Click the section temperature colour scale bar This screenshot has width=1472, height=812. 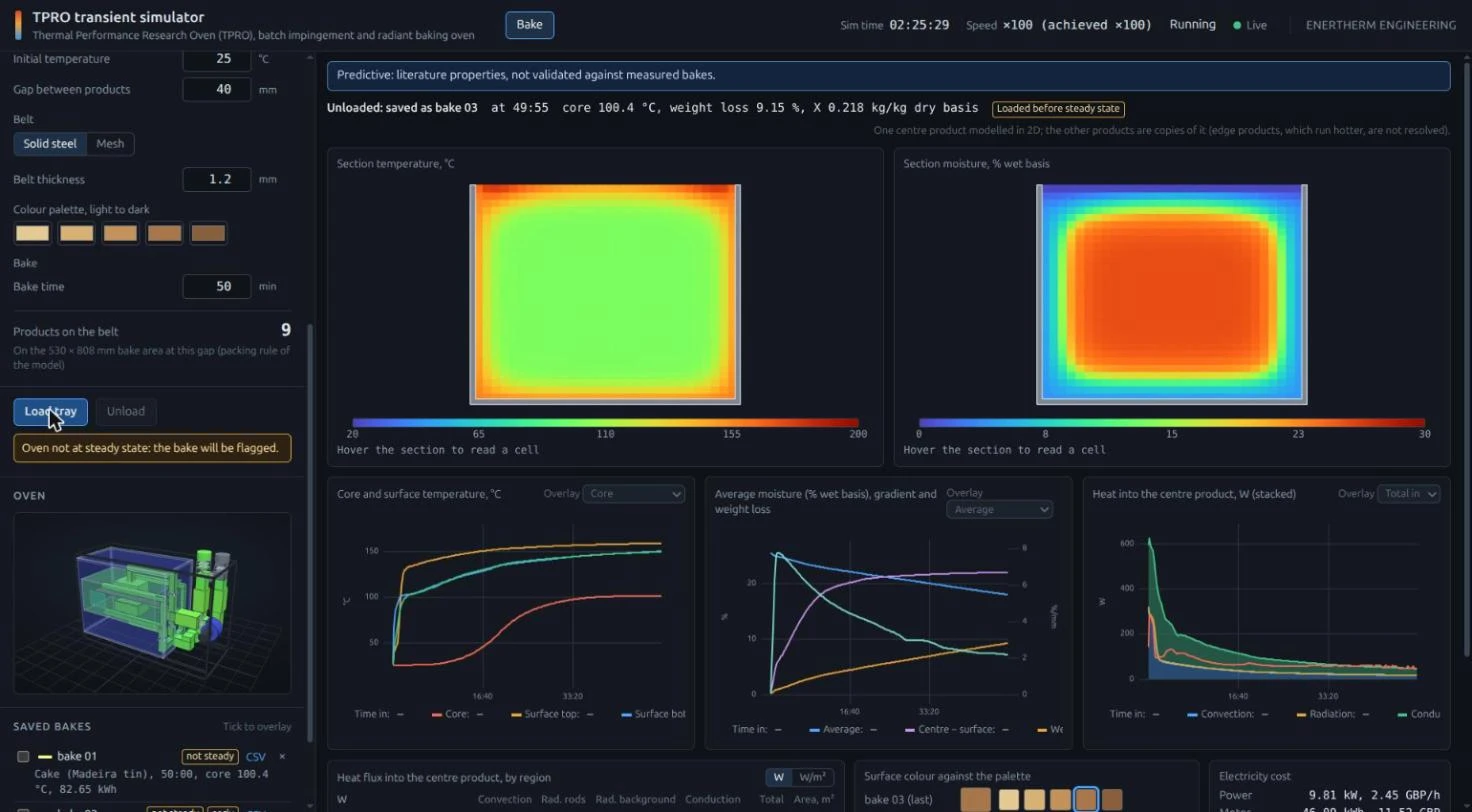[x=605, y=423]
